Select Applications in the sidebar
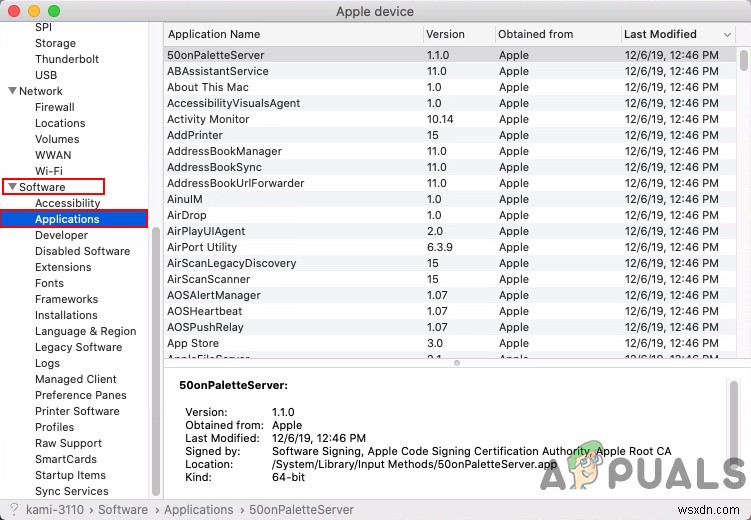The height and width of the screenshot is (520, 751). pos(74,219)
